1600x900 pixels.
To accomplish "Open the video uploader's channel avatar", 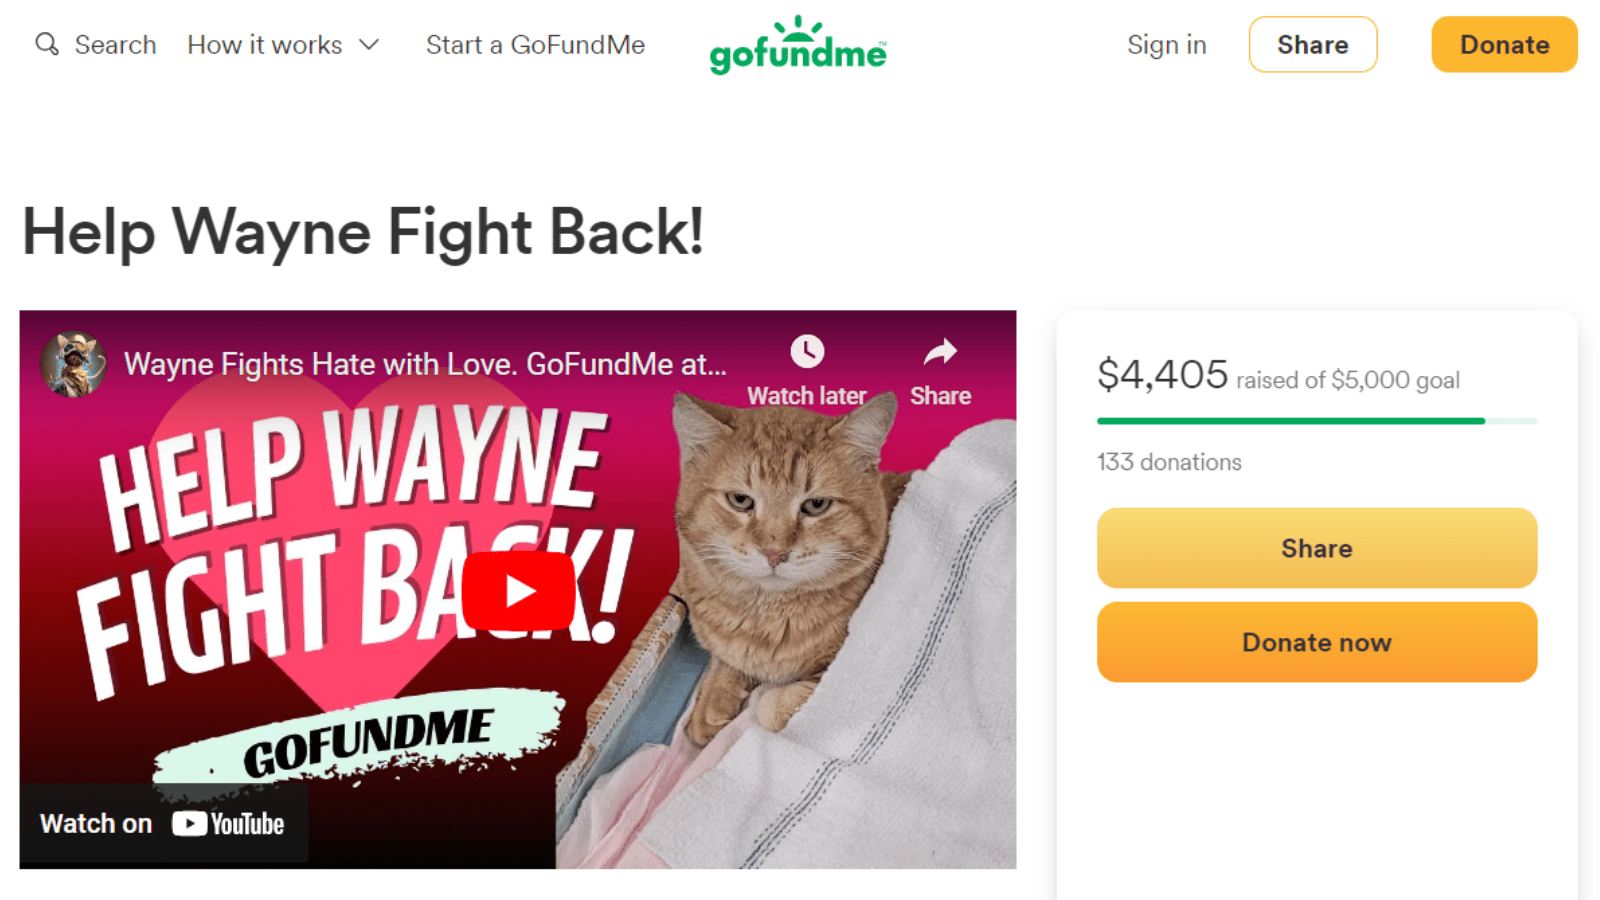I will (x=75, y=364).
